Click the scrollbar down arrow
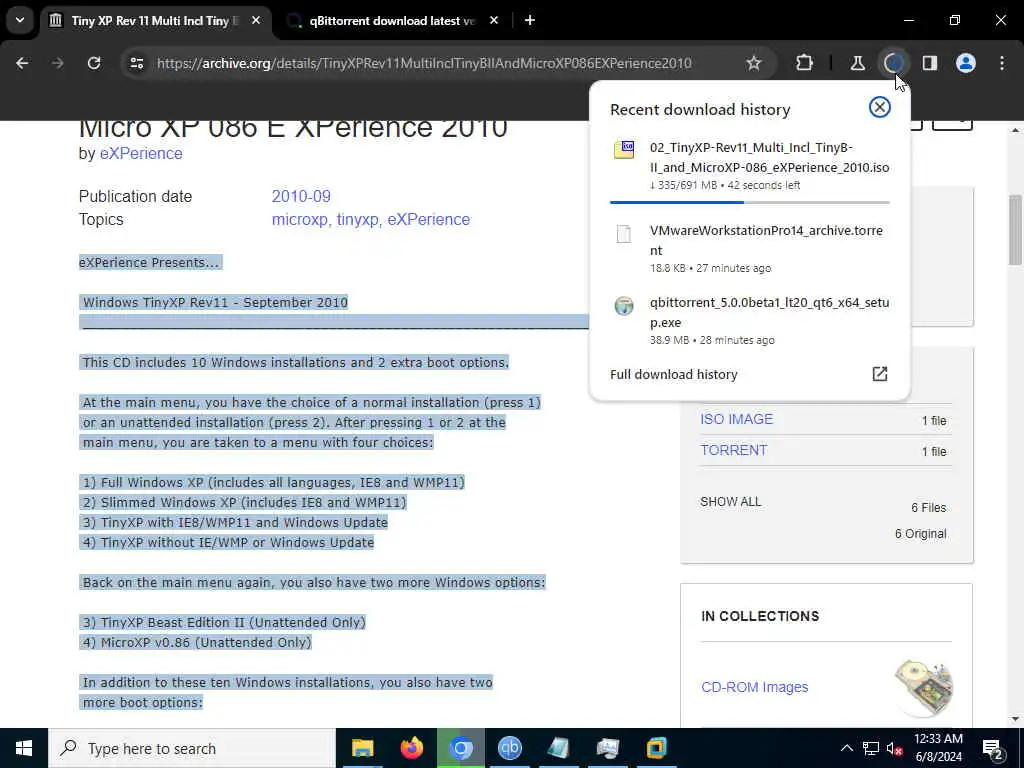This screenshot has width=1024, height=768. point(1016,719)
